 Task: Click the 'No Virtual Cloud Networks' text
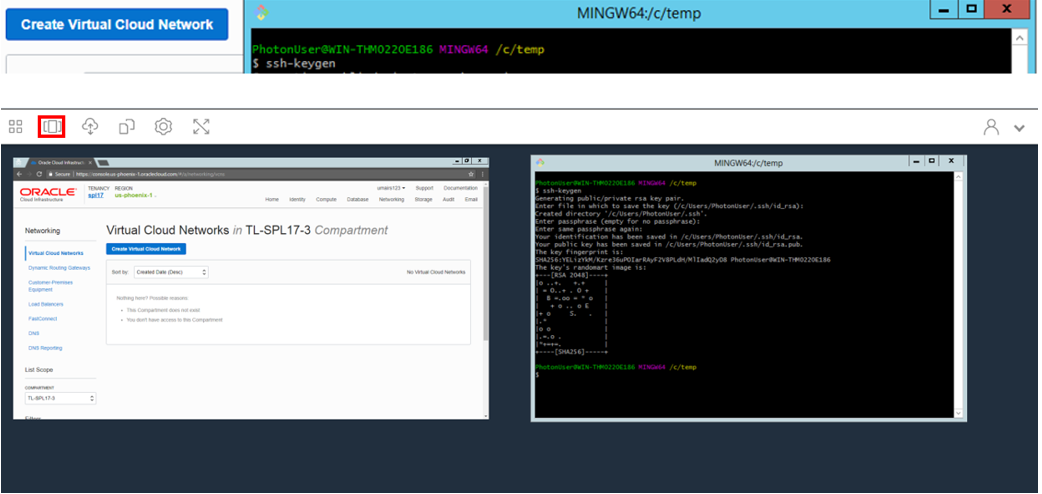(436, 272)
